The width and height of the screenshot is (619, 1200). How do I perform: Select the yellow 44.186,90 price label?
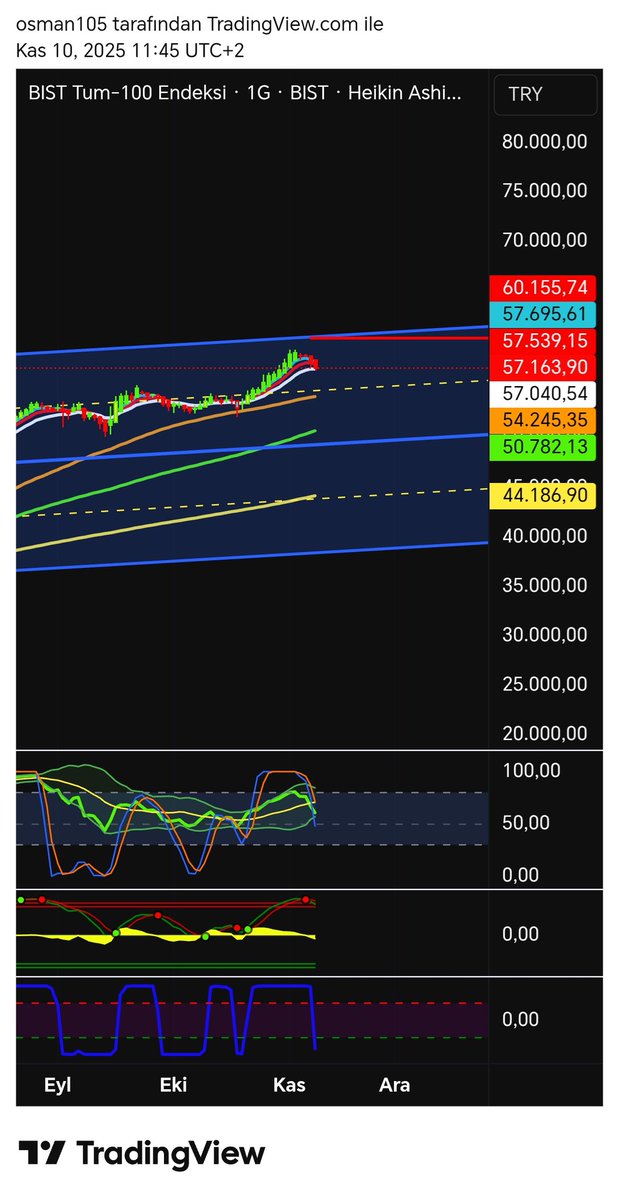click(543, 496)
